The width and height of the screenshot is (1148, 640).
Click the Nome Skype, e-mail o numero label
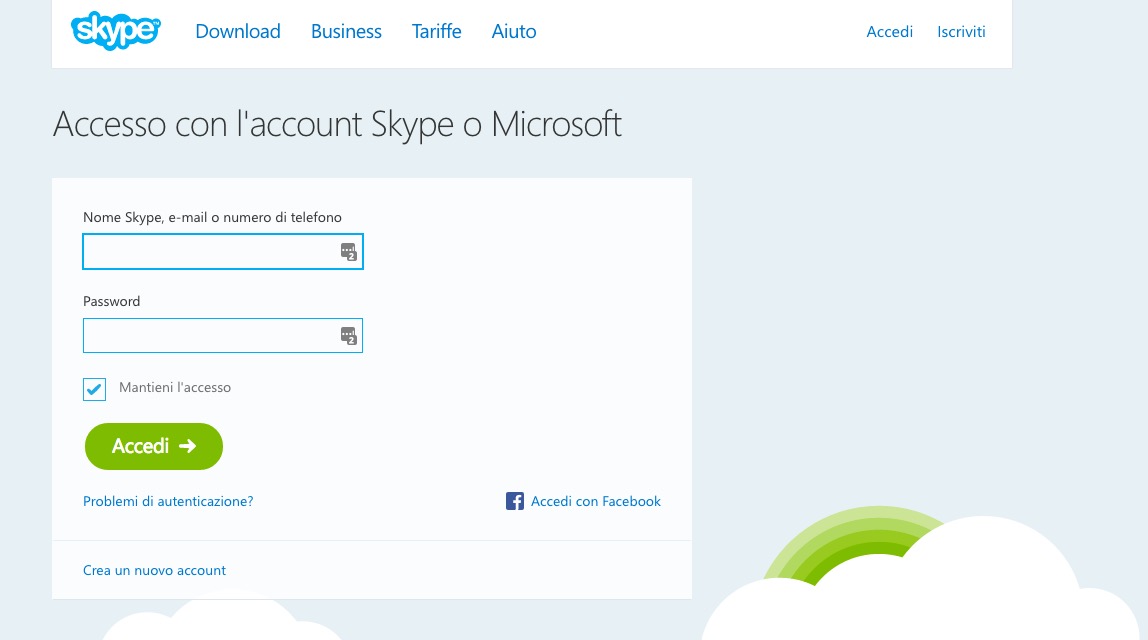click(x=212, y=217)
